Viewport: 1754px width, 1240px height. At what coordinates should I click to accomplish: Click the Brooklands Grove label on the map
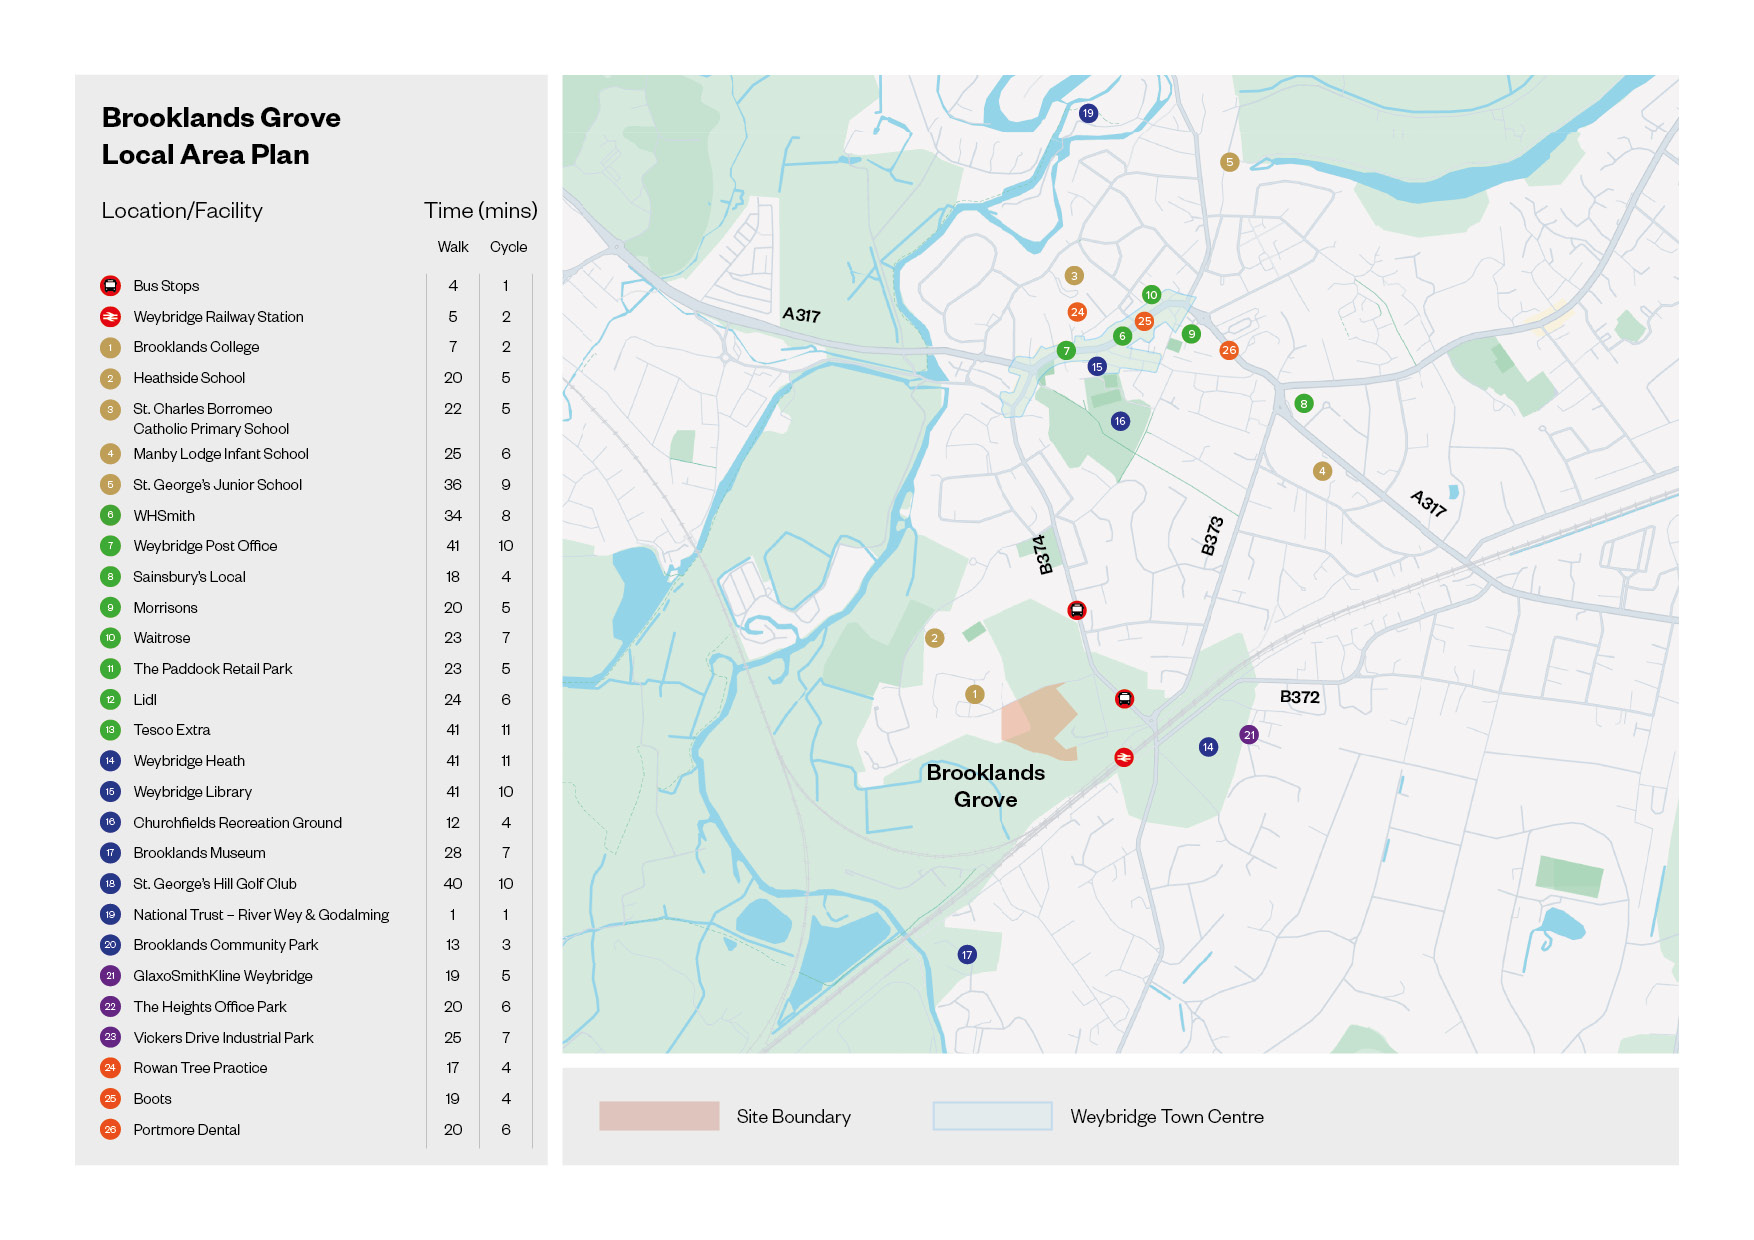pos(985,786)
